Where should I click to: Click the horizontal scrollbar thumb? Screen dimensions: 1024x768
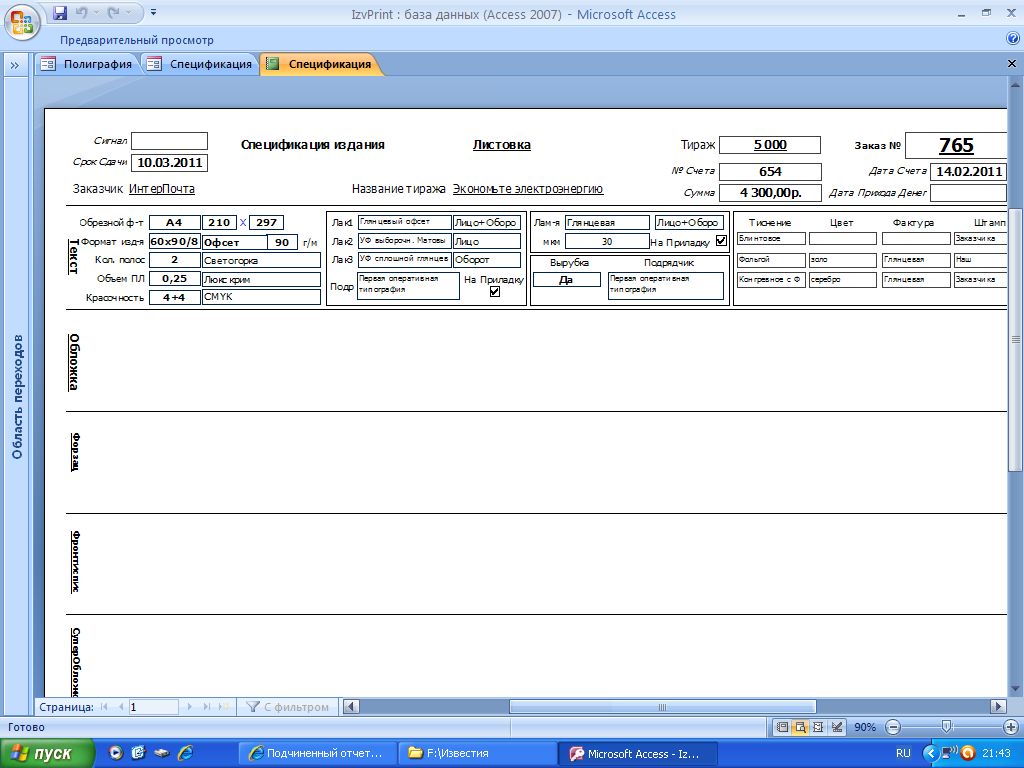(x=662, y=707)
